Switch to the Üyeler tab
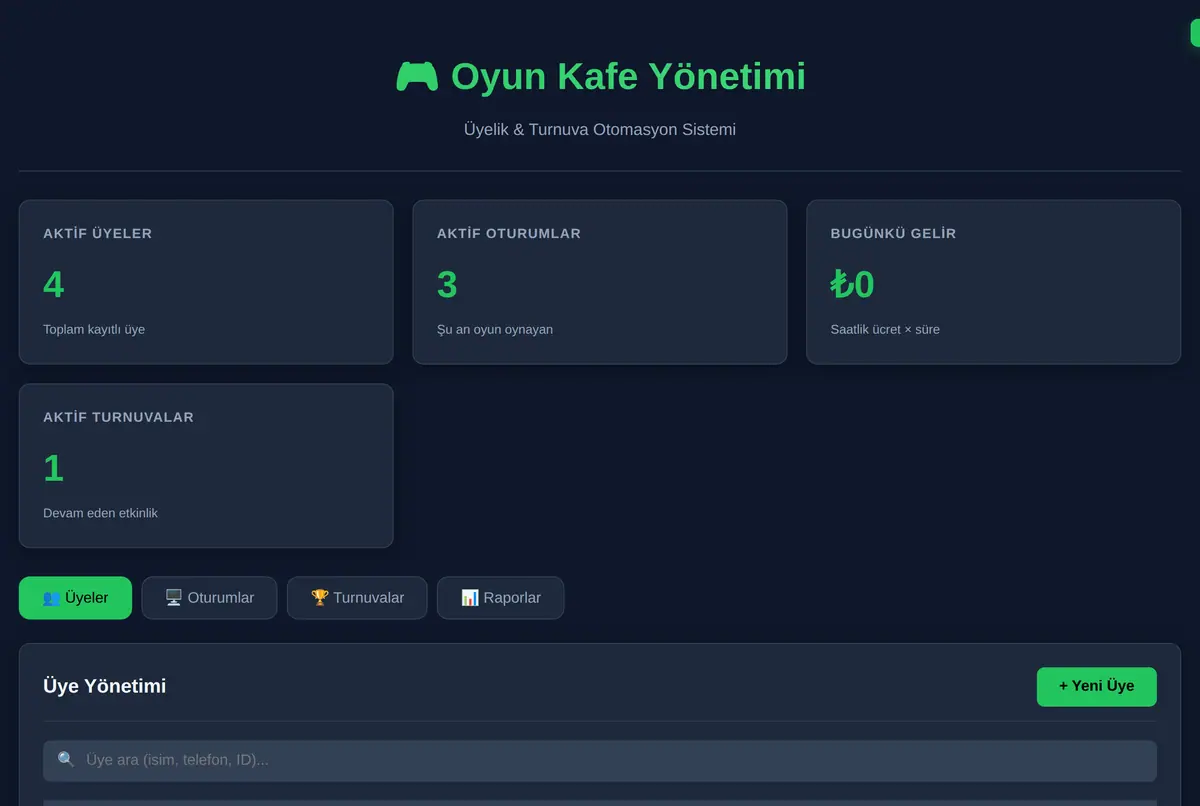 (75, 598)
